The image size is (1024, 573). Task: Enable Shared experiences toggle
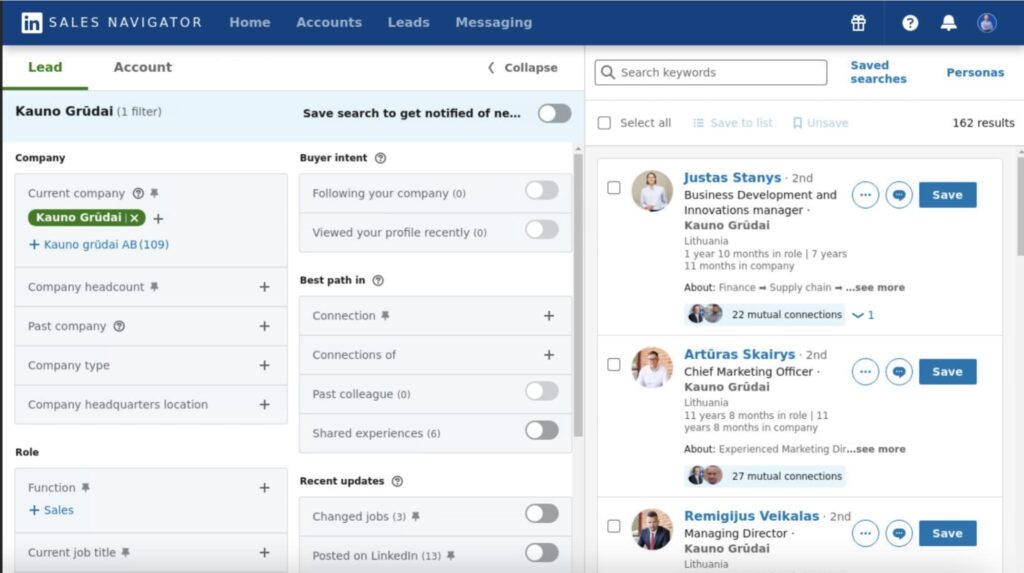coord(541,430)
